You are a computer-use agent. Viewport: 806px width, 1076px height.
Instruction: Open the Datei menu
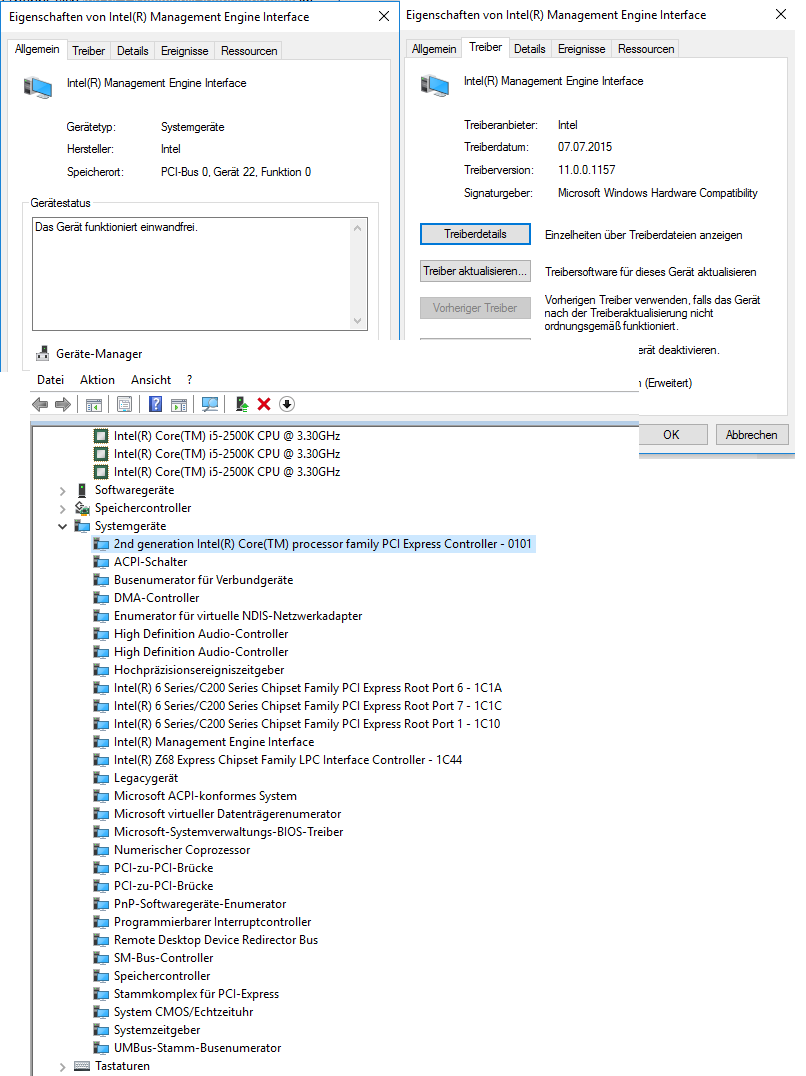50,379
